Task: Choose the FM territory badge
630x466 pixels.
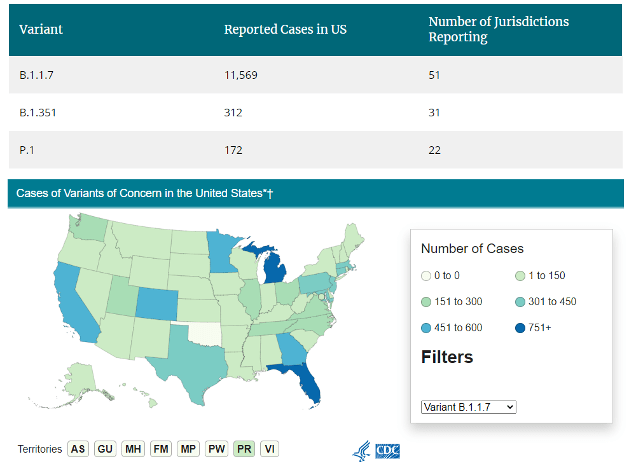Action: pyautogui.click(x=160, y=450)
